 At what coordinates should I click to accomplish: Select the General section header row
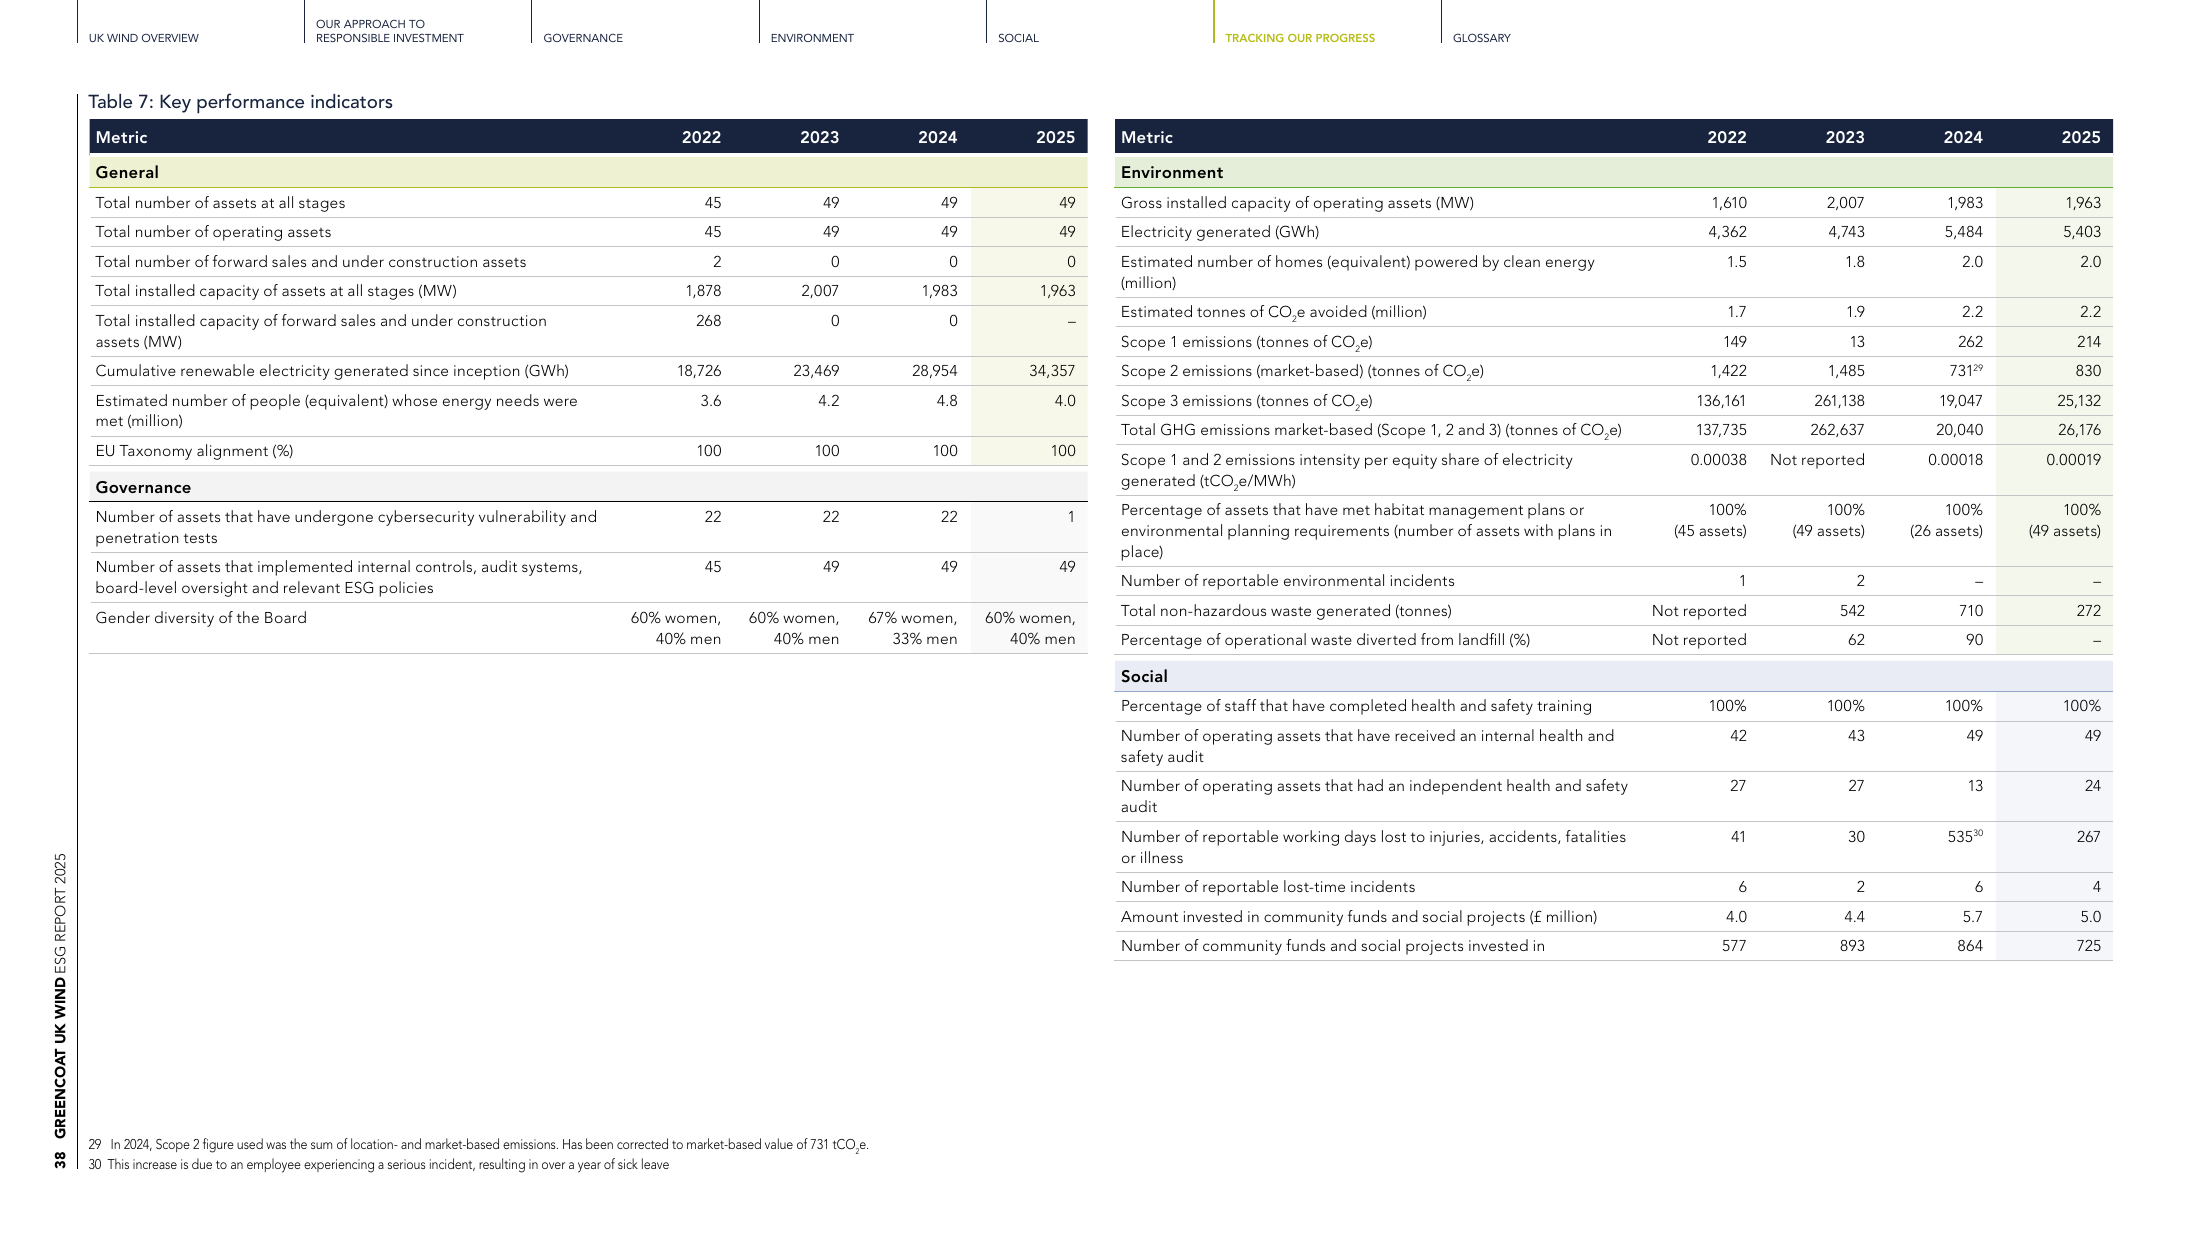(x=588, y=172)
